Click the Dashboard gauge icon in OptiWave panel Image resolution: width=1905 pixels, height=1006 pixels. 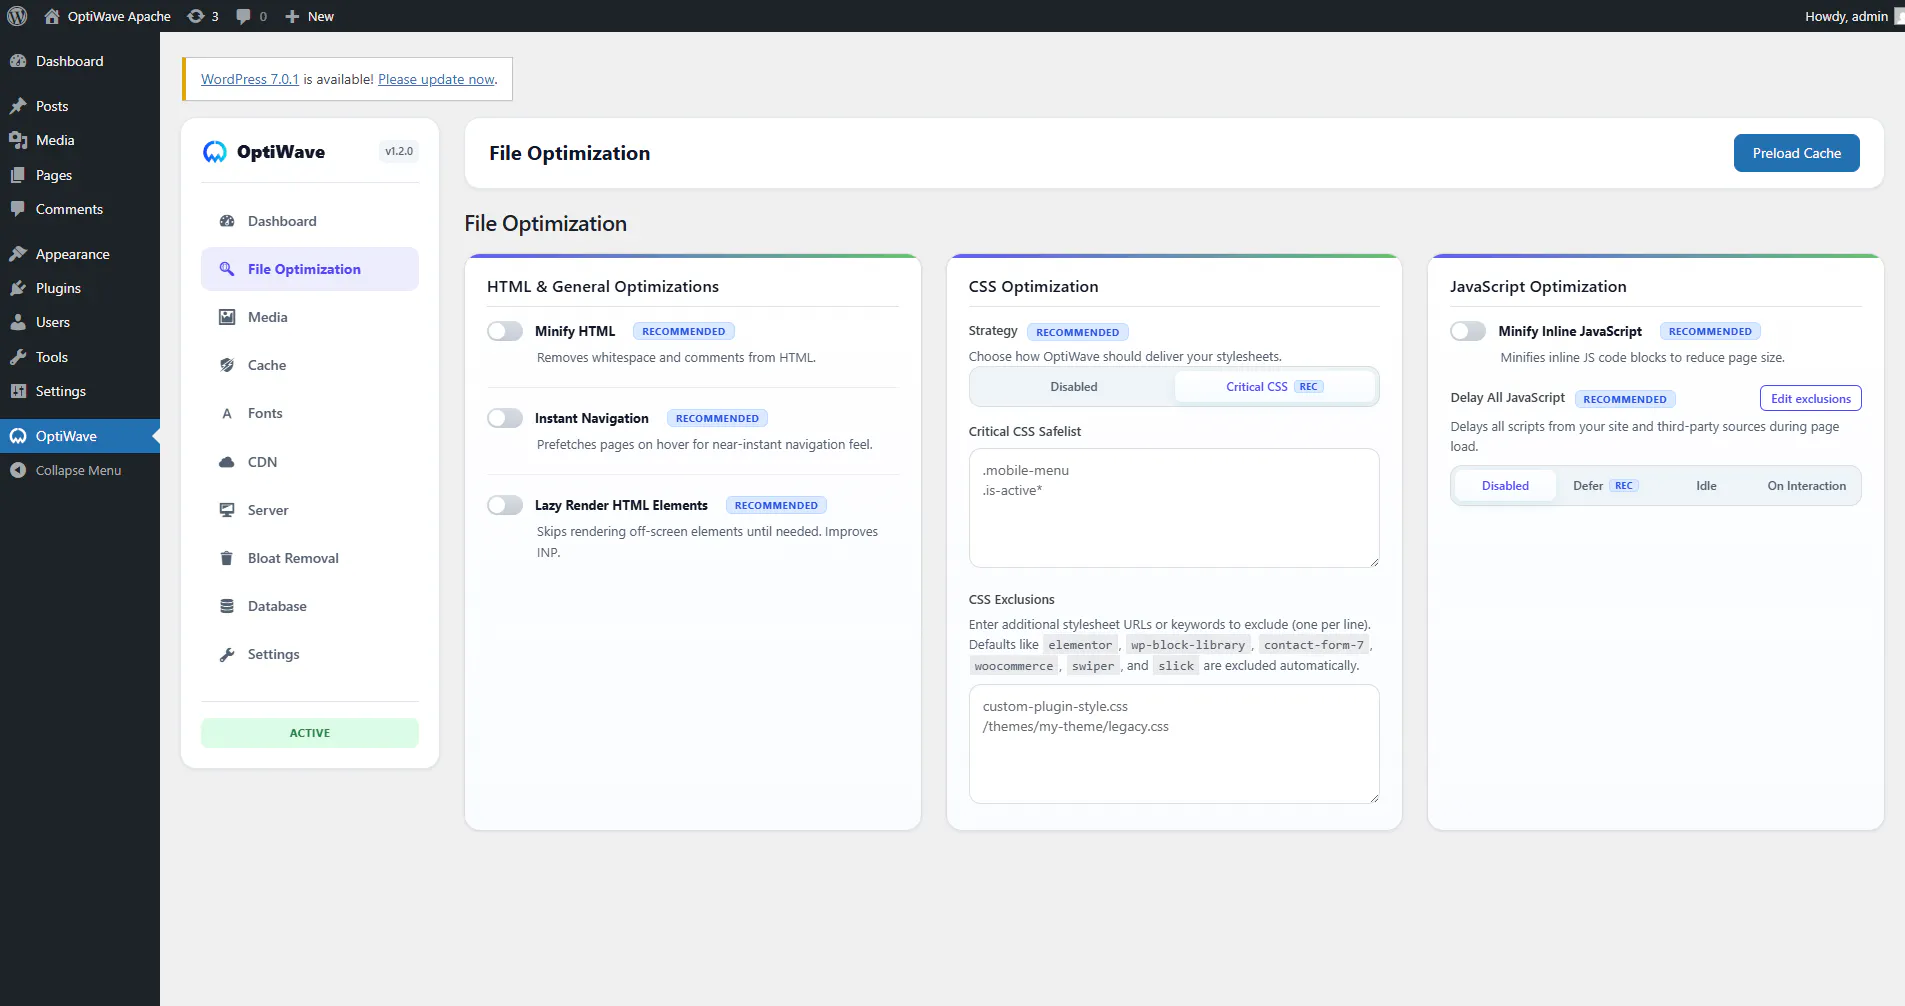[227, 221]
